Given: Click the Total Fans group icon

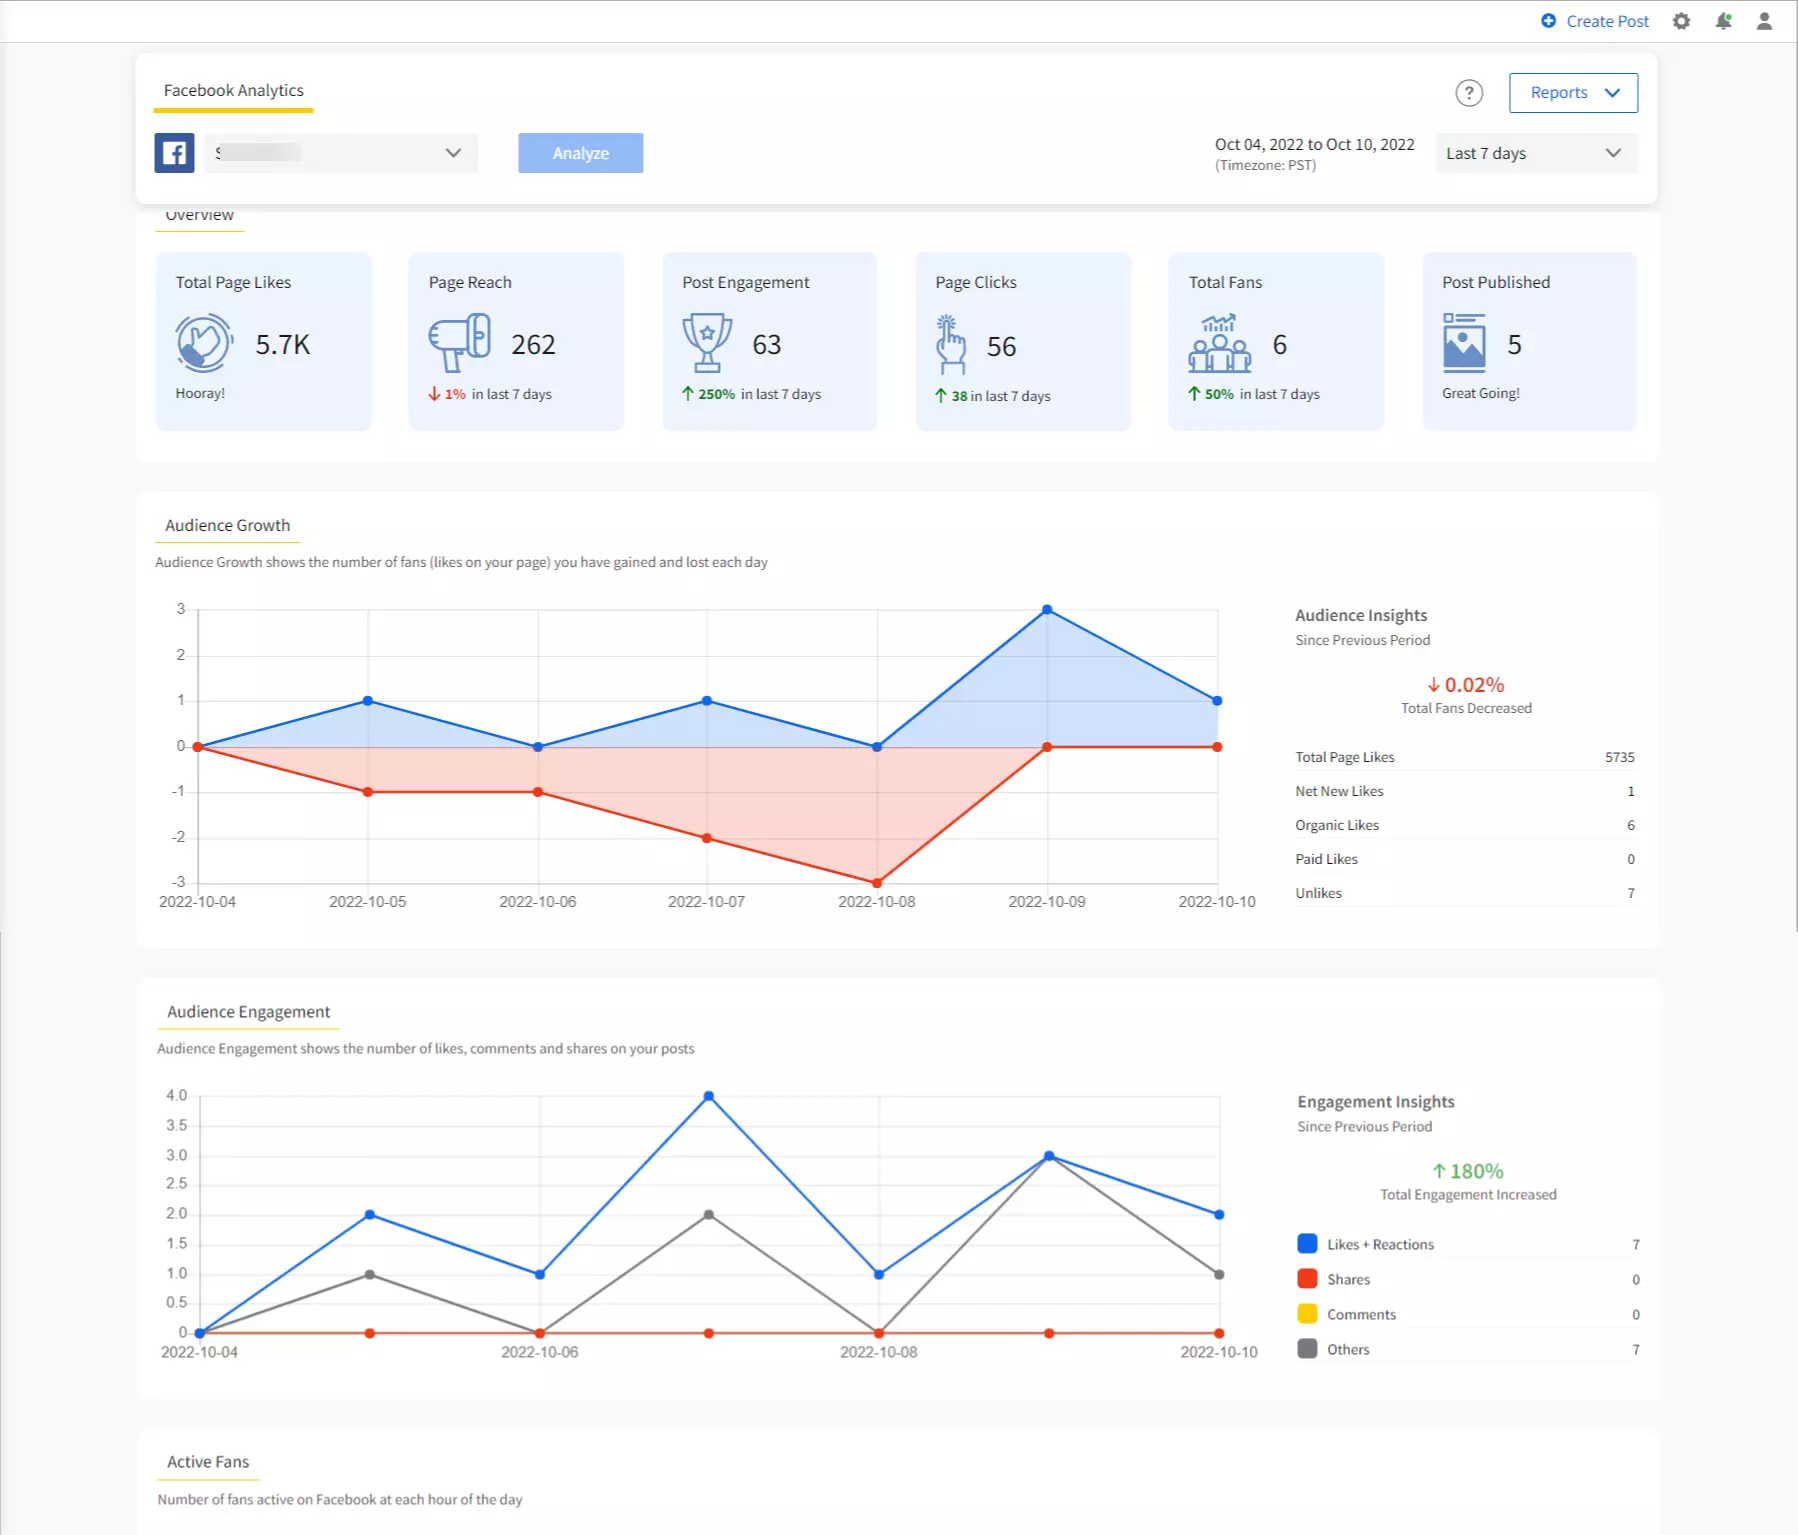Looking at the screenshot, I should 1219,342.
